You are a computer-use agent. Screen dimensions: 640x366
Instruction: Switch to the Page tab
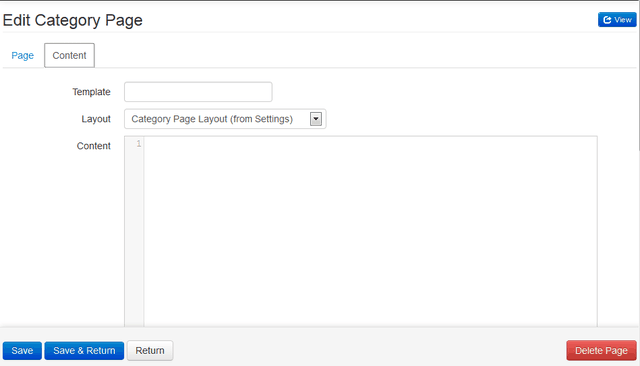click(22, 55)
